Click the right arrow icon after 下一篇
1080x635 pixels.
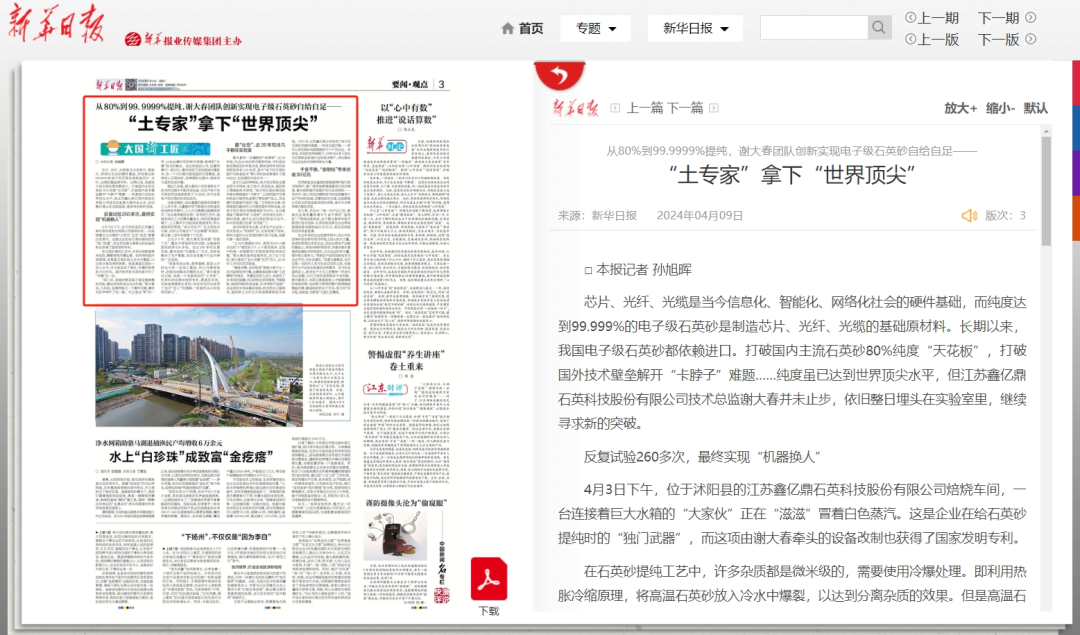point(714,108)
